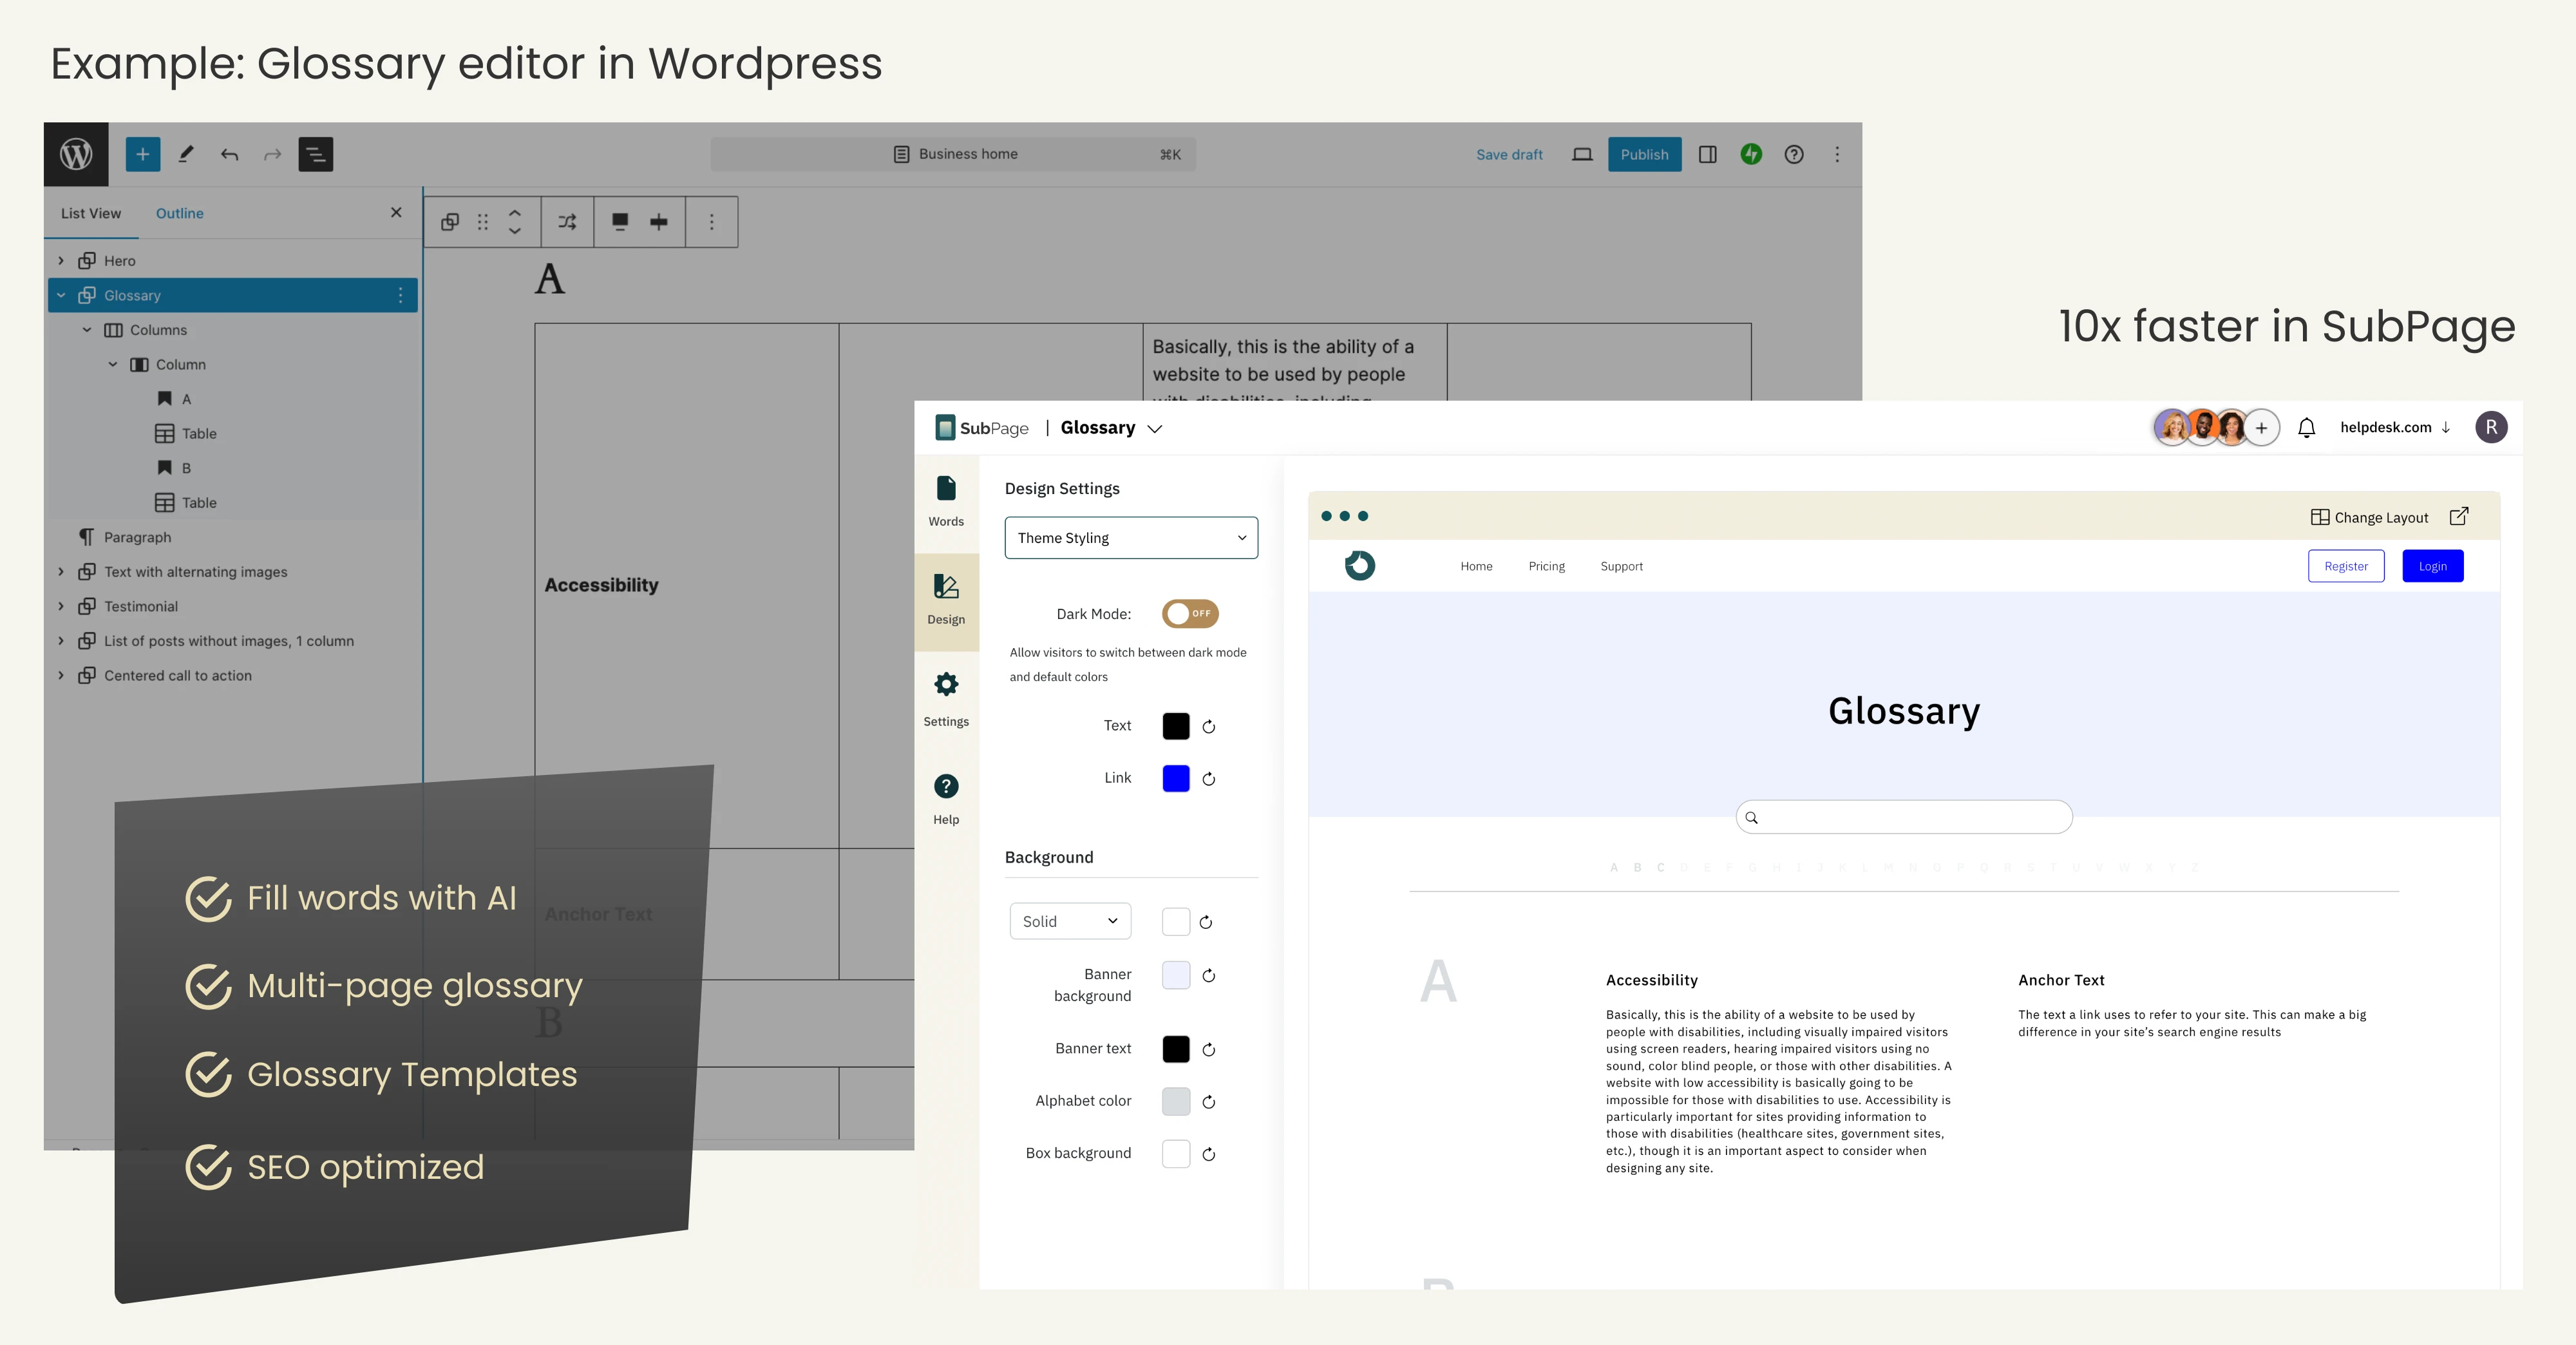Open the Words section in SubPage sidebar

pyautogui.click(x=946, y=501)
